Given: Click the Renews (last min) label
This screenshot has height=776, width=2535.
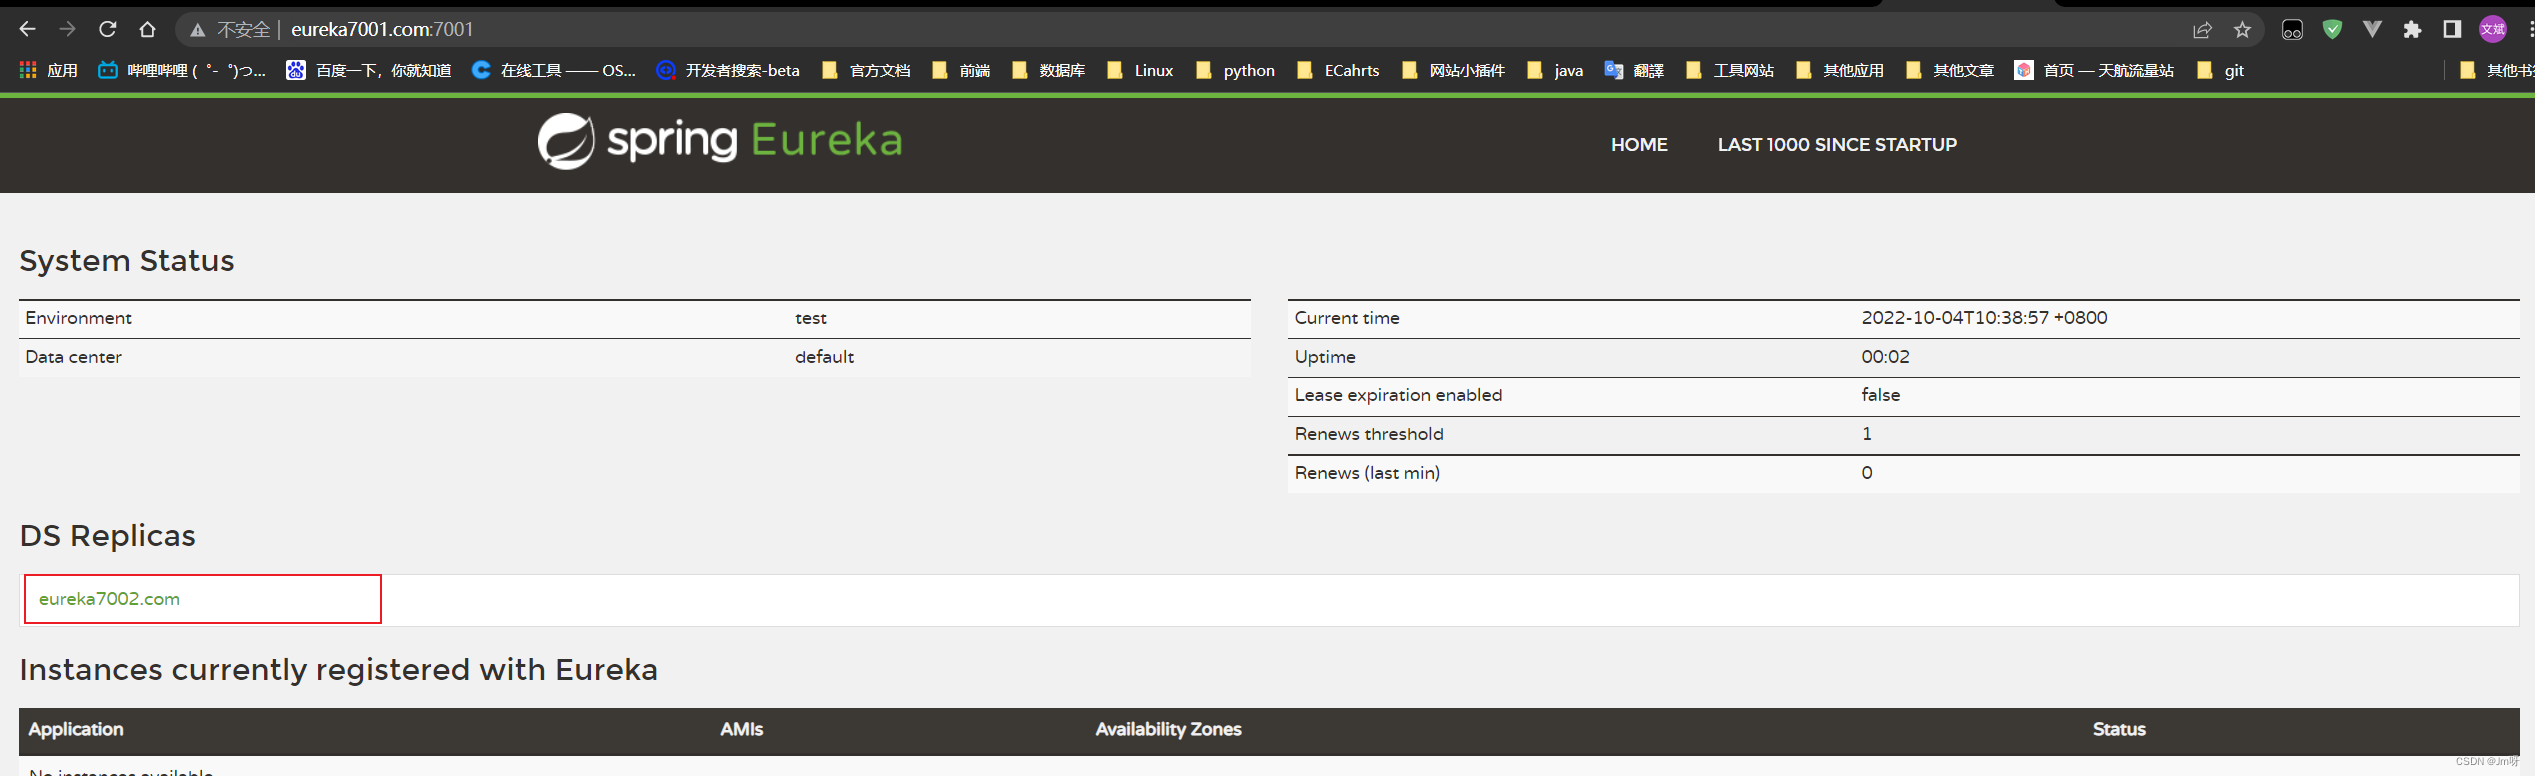Looking at the screenshot, I should 1367,473.
